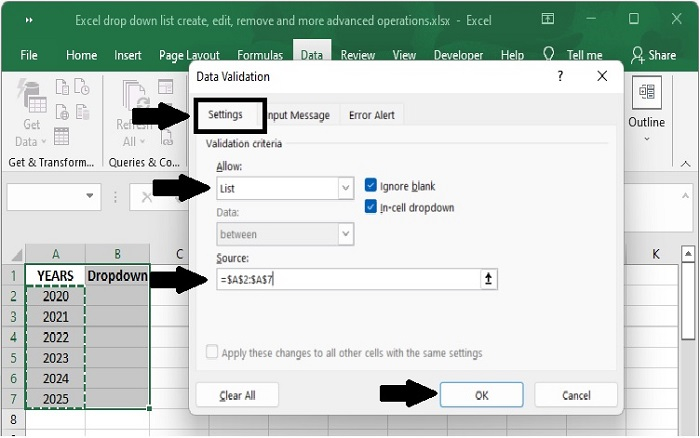
Task: Click the Clear All button
Action: pos(237,395)
